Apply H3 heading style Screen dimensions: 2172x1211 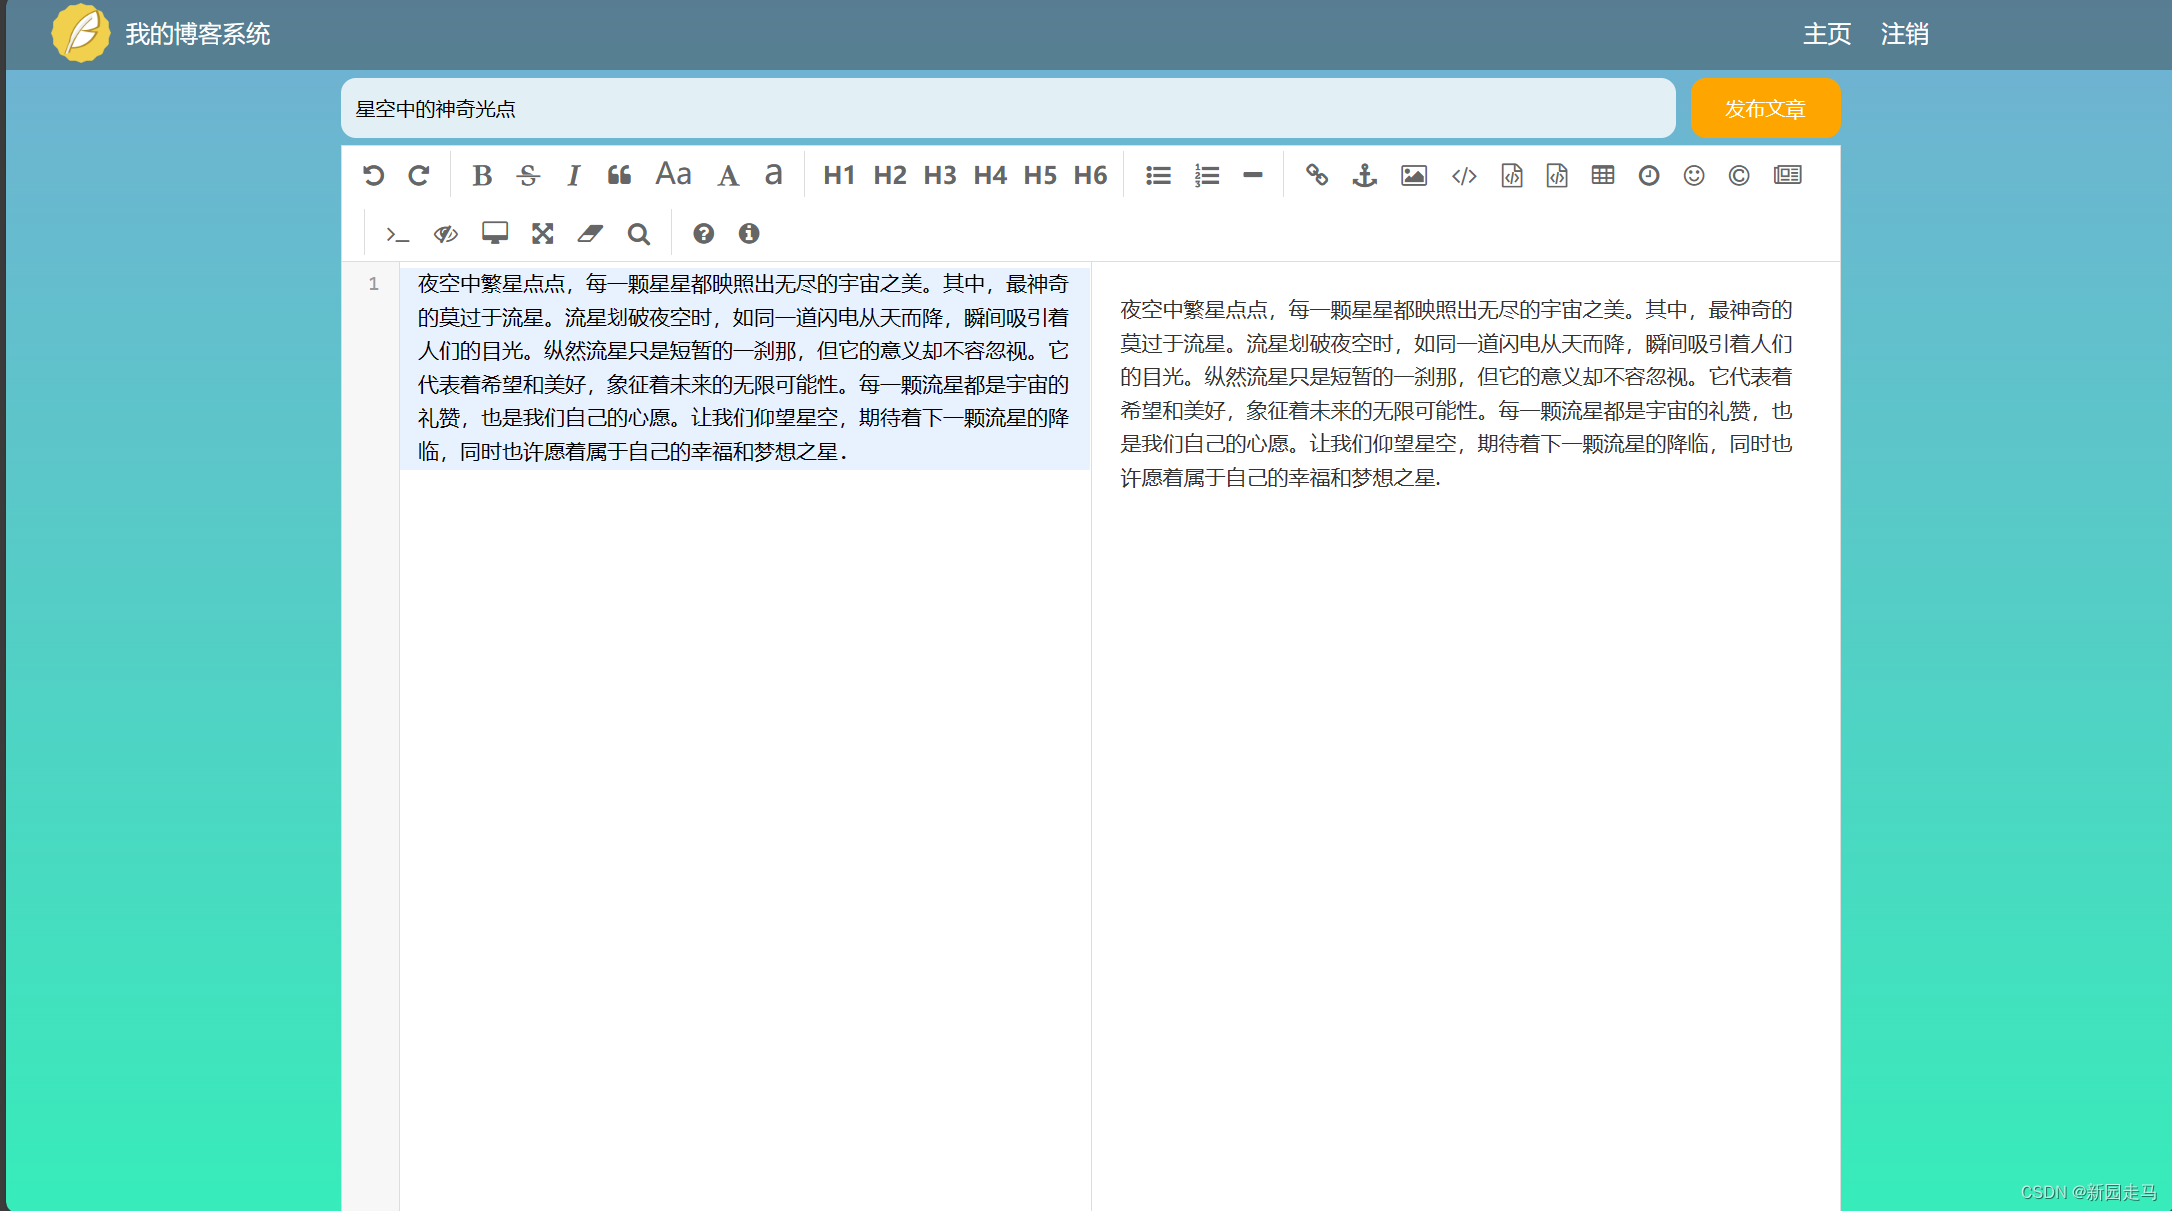coord(939,176)
